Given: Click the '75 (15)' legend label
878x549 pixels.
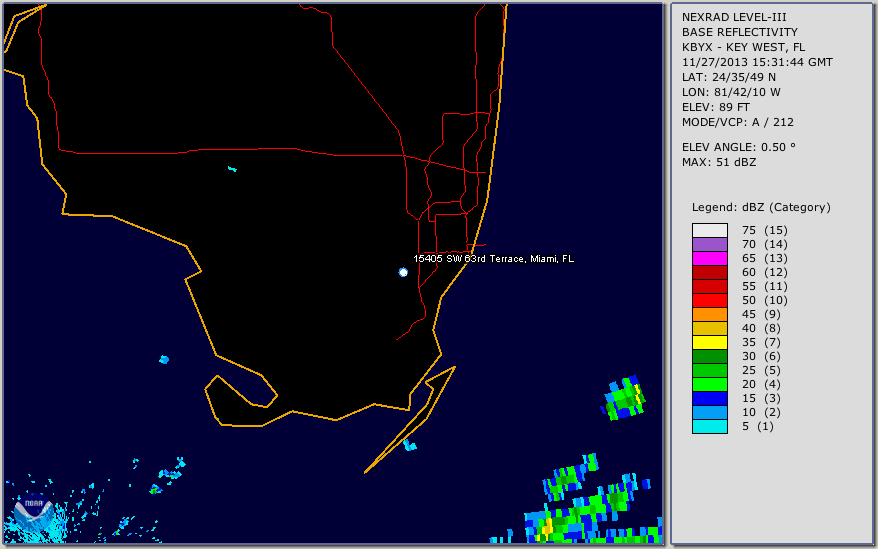Looking at the screenshot, I should (765, 230).
